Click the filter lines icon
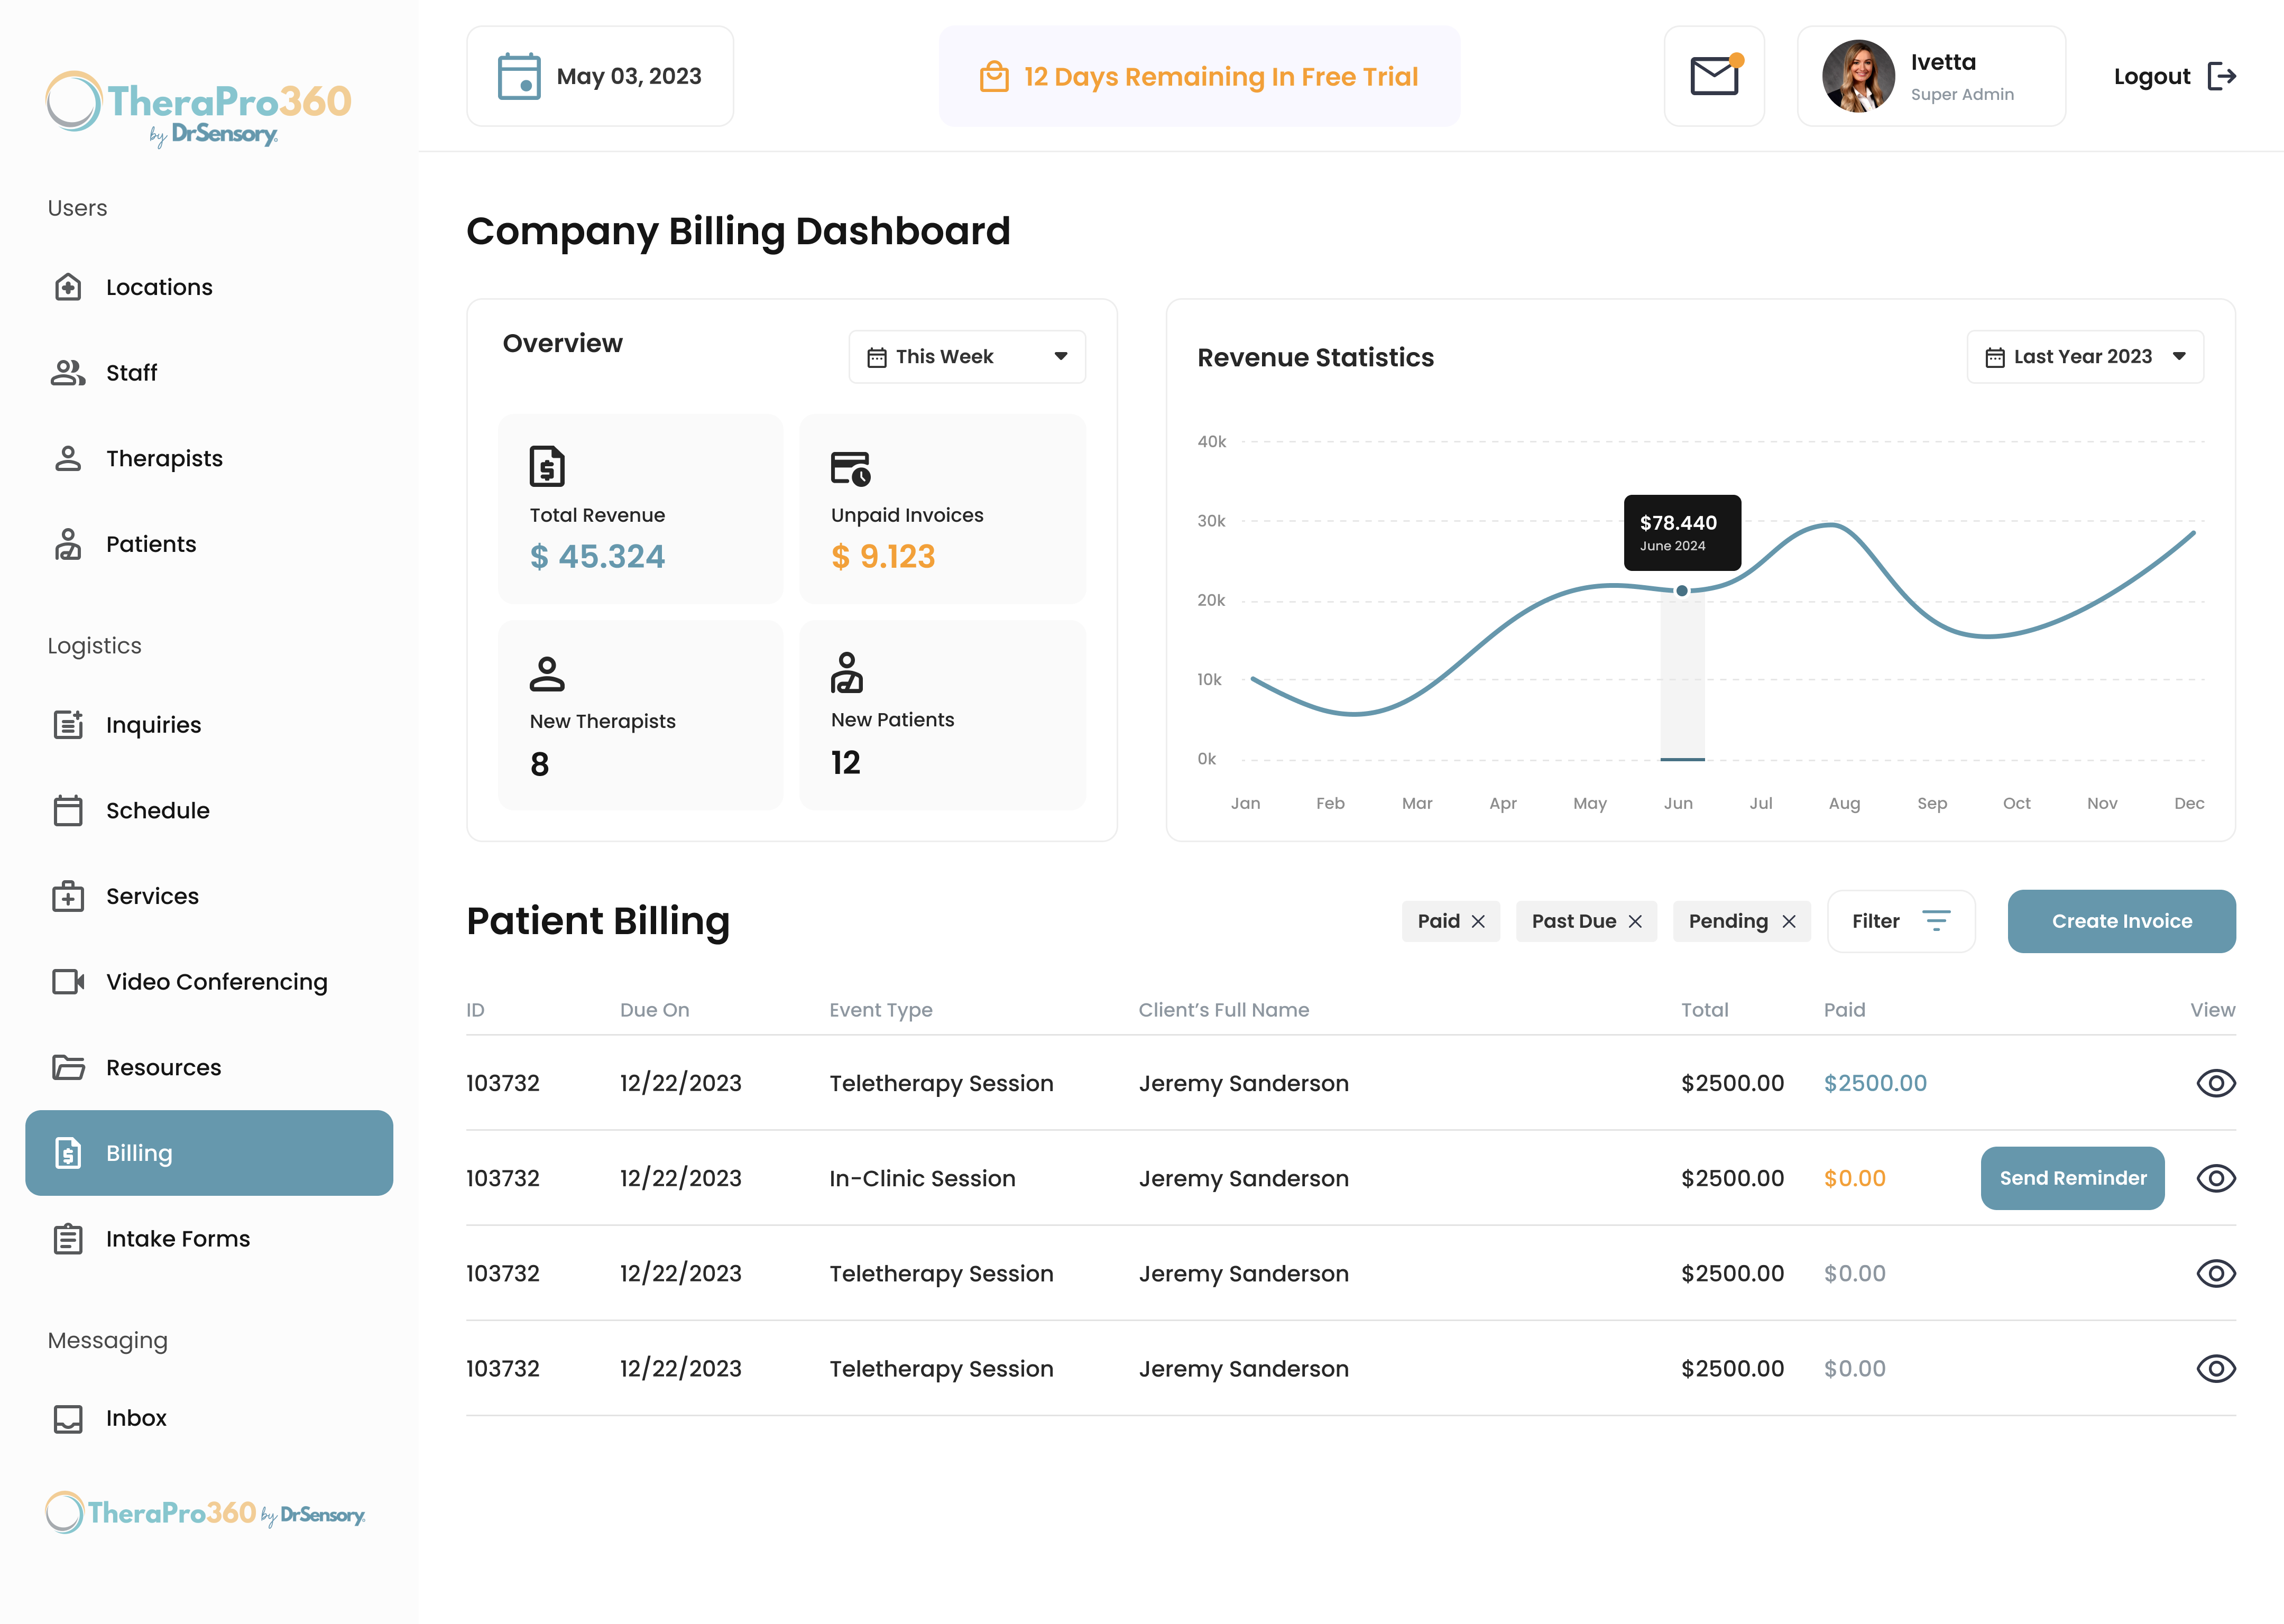Image resolution: width=2284 pixels, height=1624 pixels. click(1937, 921)
